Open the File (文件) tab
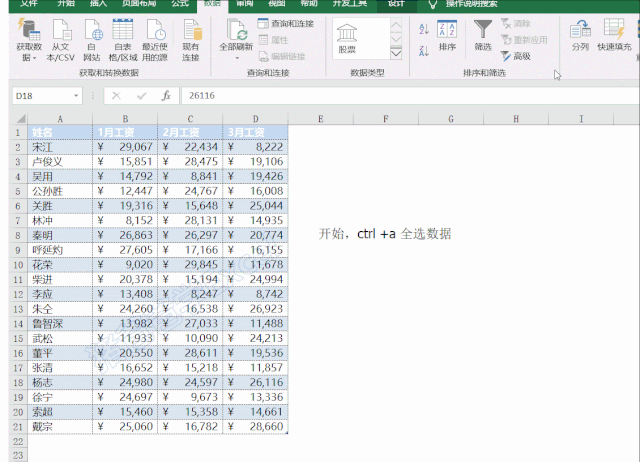 (x=29, y=4)
